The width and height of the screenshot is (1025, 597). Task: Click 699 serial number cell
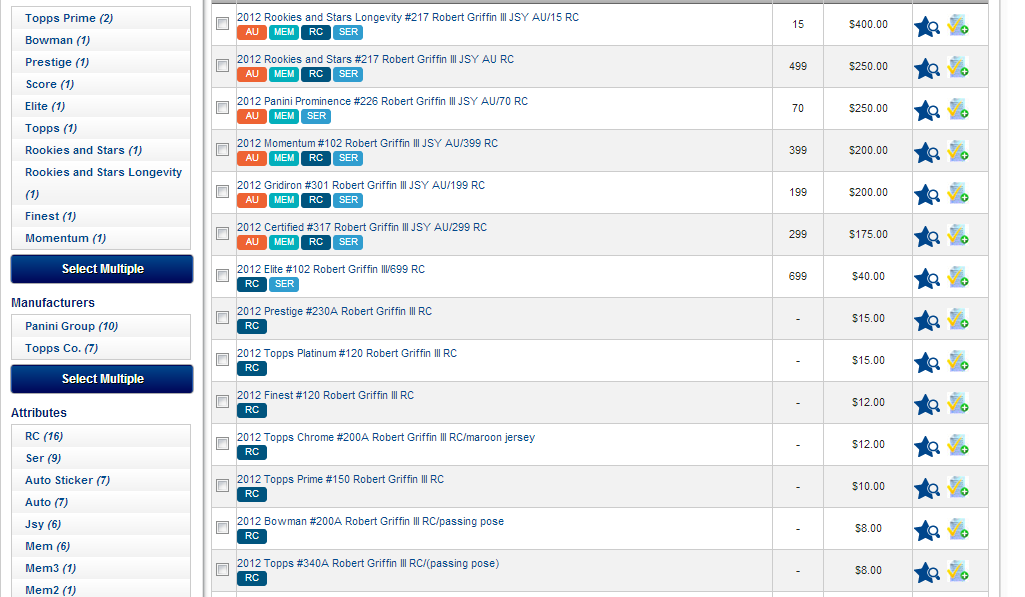point(798,276)
